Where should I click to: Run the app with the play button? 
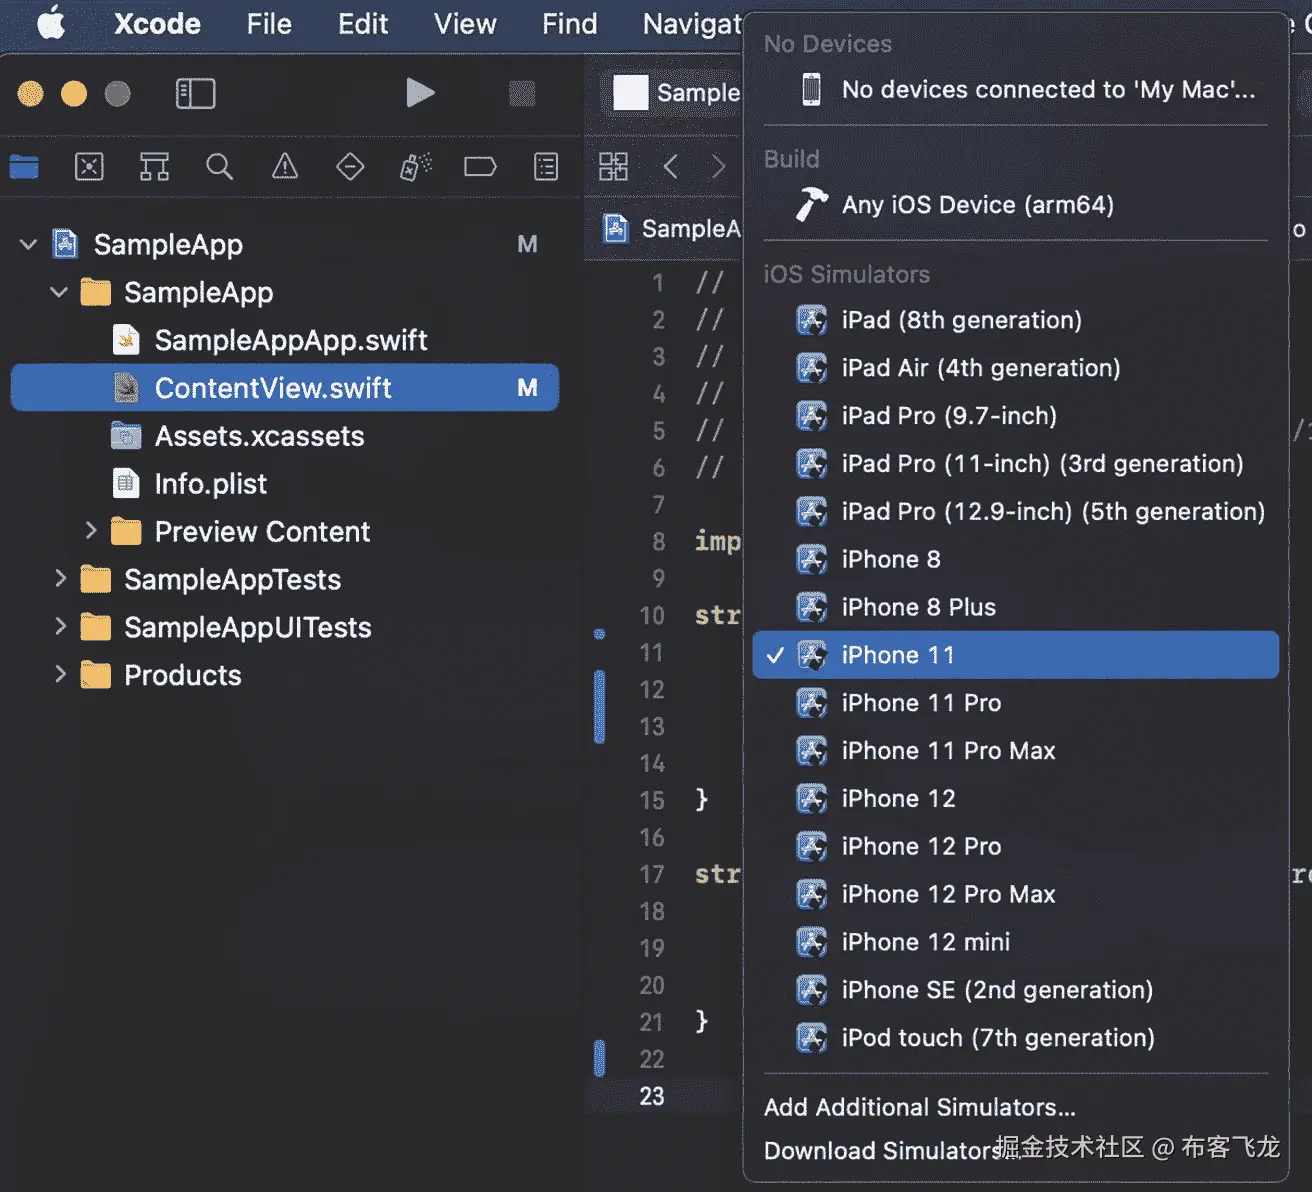point(420,93)
